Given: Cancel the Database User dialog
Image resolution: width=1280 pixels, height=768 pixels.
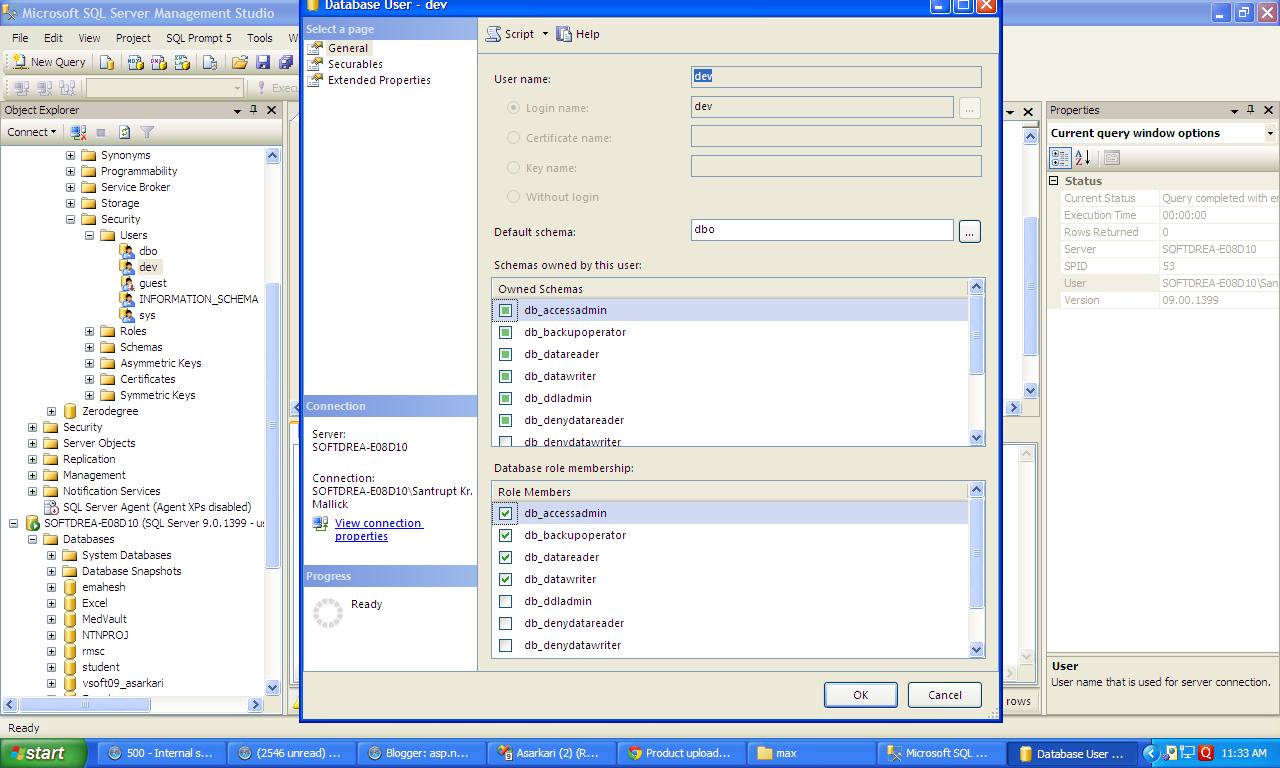Looking at the screenshot, I should pos(945,695).
